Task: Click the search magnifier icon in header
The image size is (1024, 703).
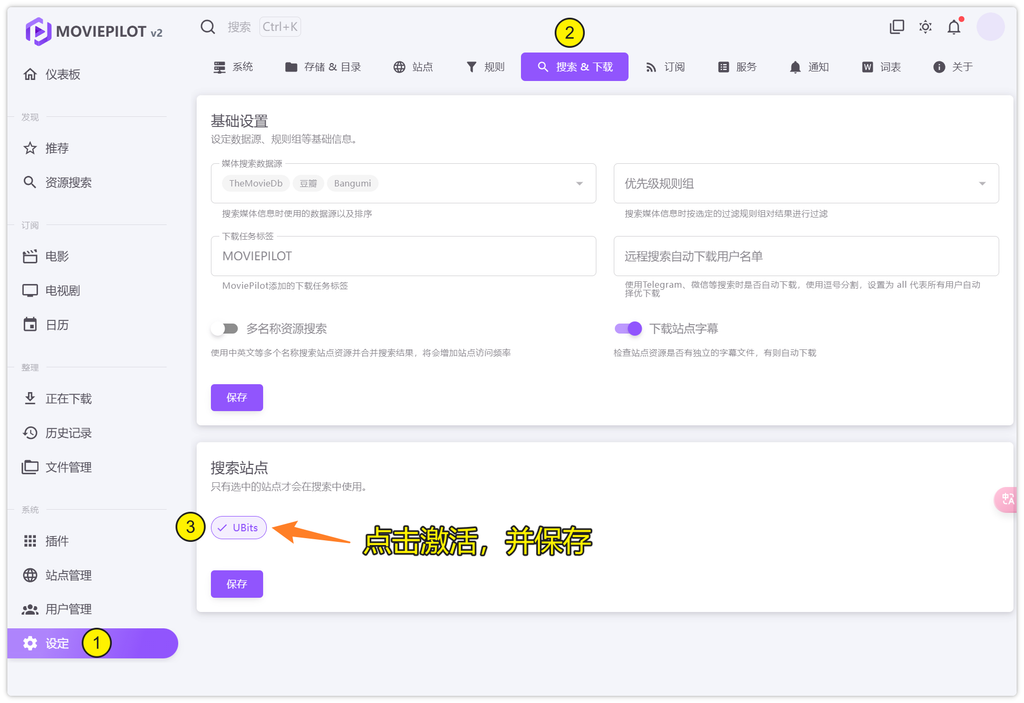Action: pos(208,27)
